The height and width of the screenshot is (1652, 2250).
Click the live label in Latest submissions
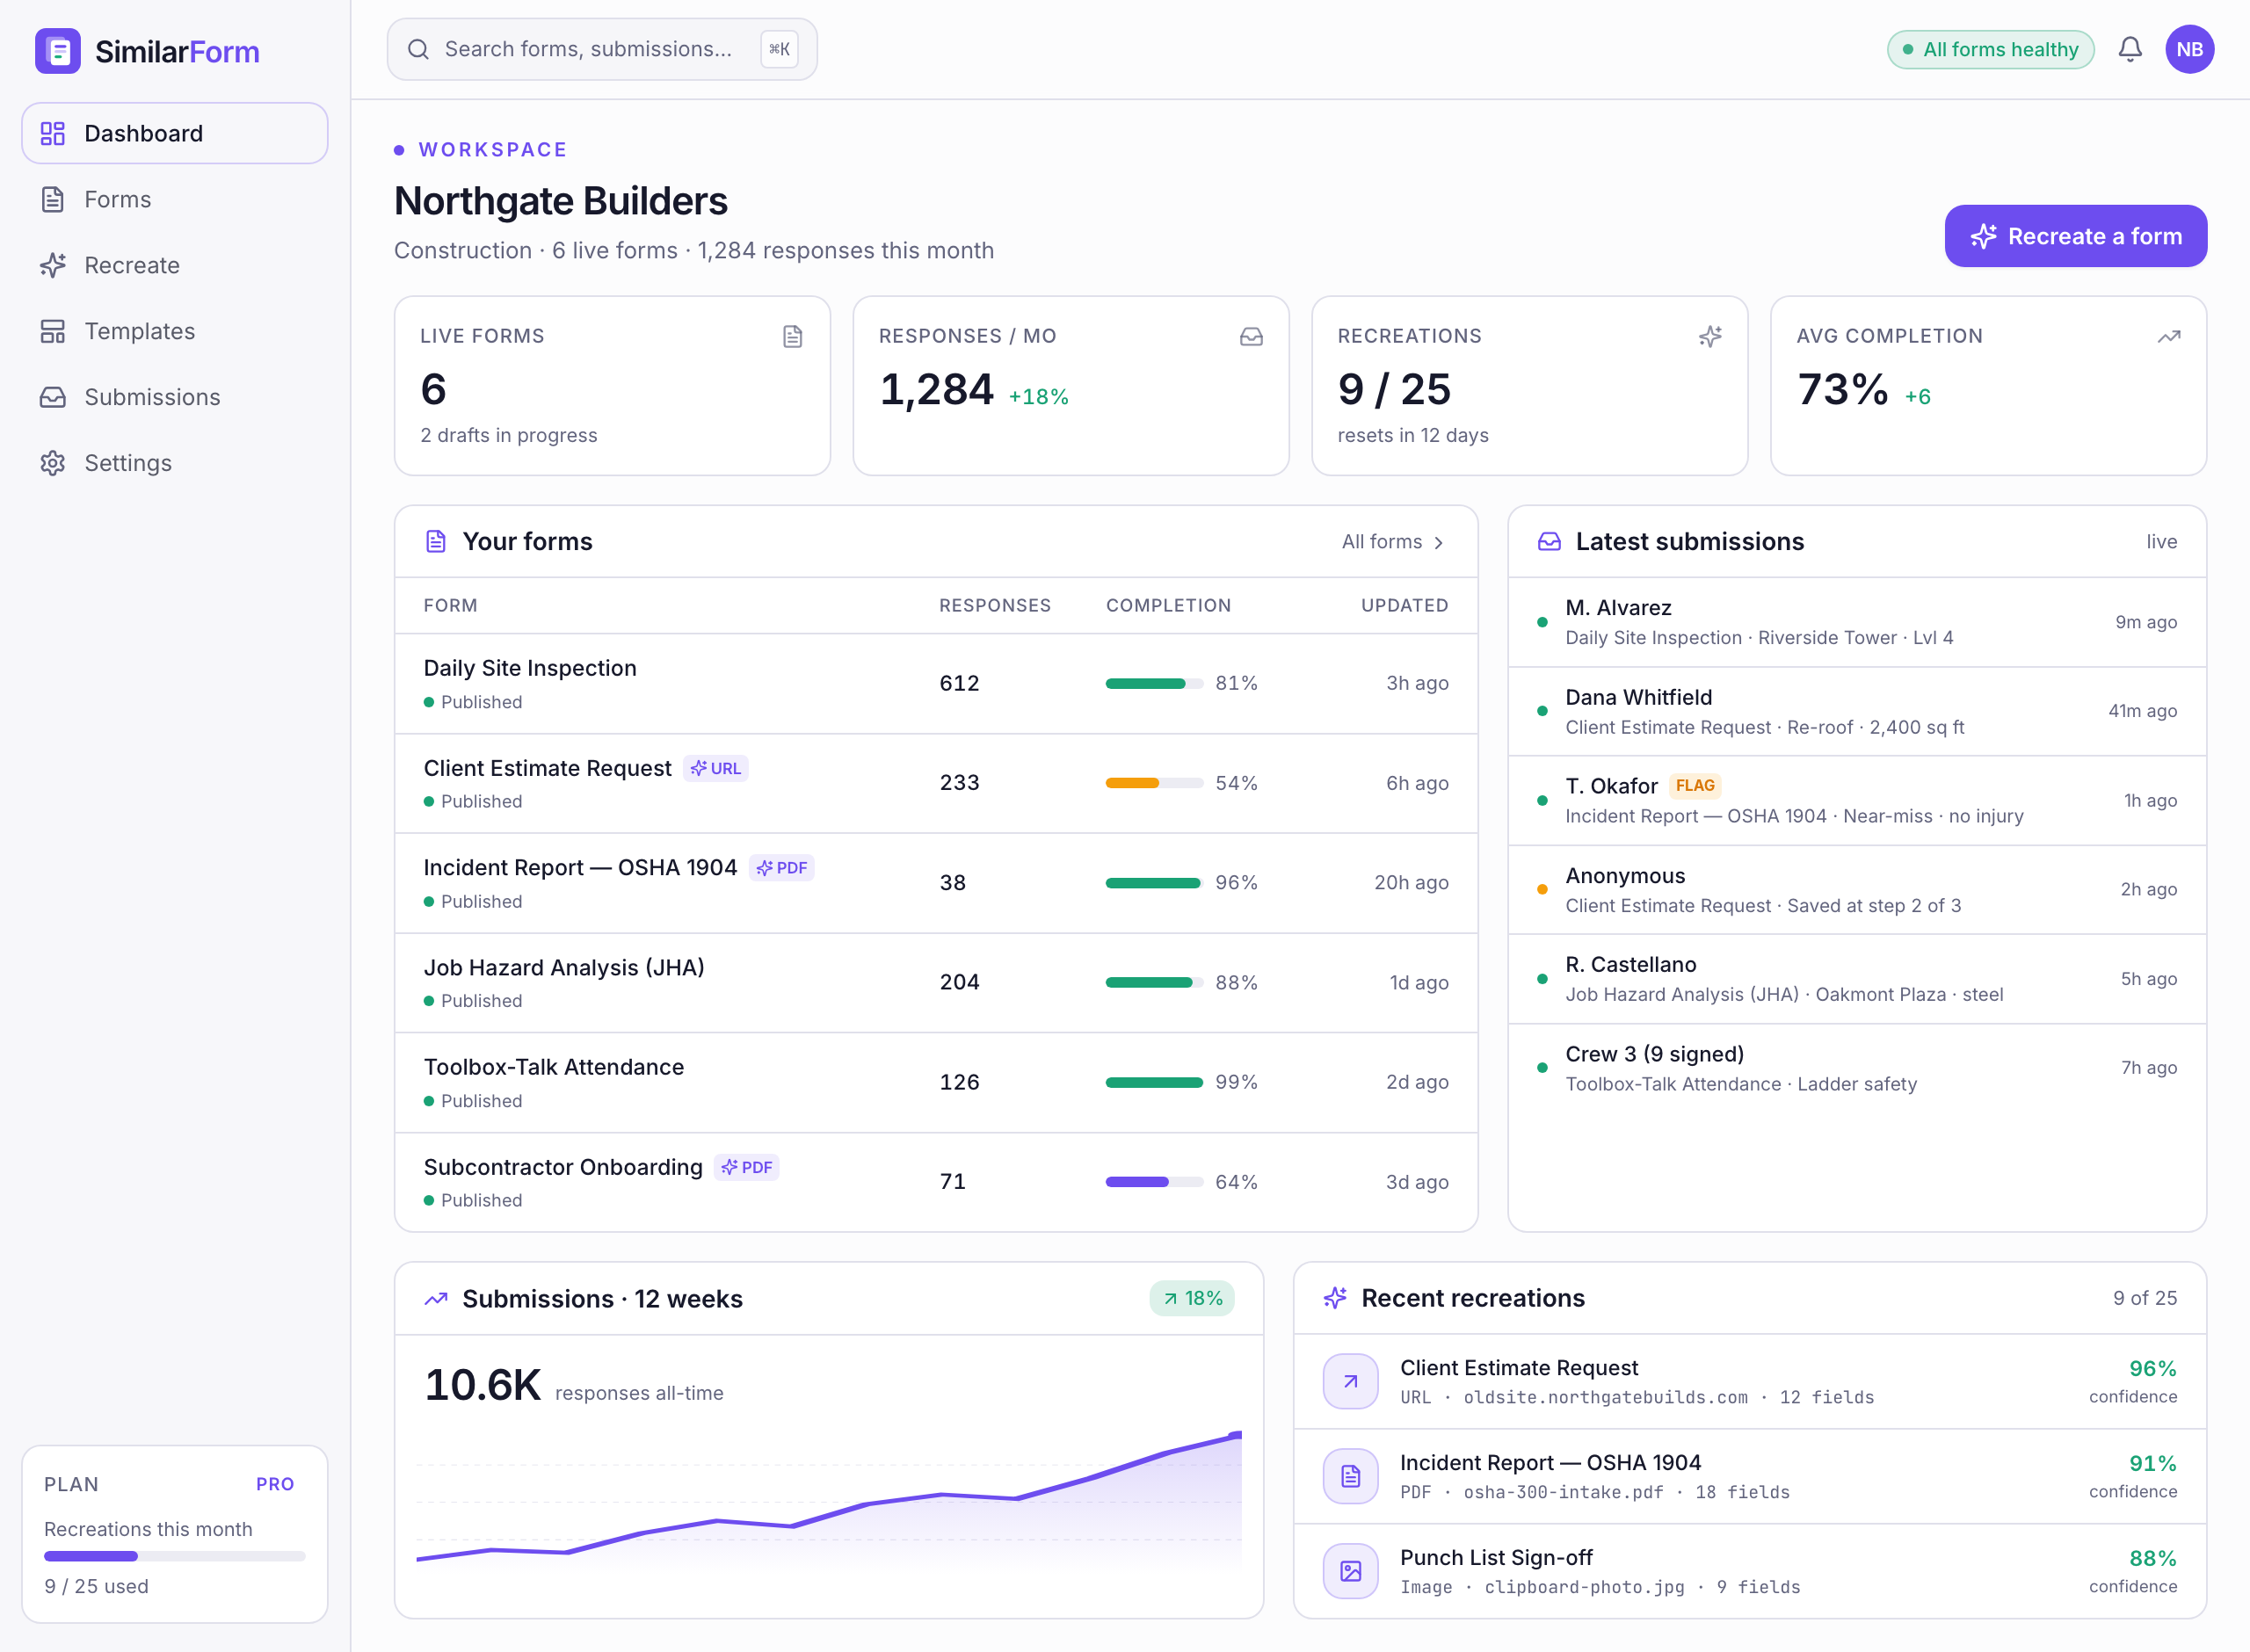(2161, 541)
